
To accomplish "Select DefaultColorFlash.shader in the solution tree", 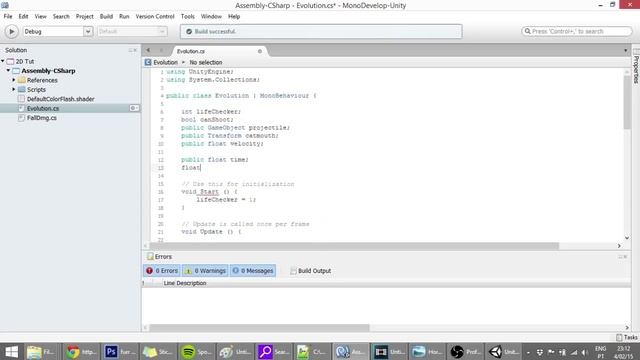I will [x=60, y=99].
